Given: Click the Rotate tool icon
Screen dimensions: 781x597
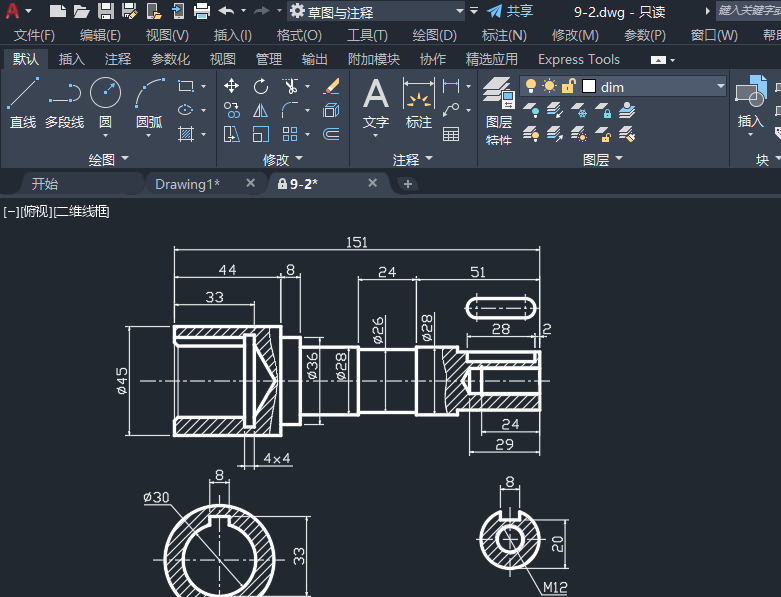Looking at the screenshot, I should (x=261, y=86).
